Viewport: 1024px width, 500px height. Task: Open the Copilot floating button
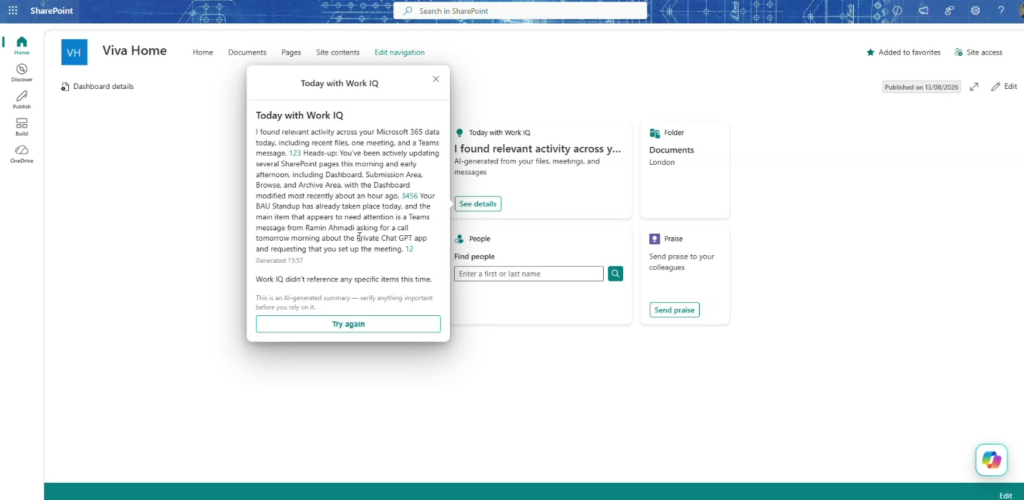coord(991,460)
